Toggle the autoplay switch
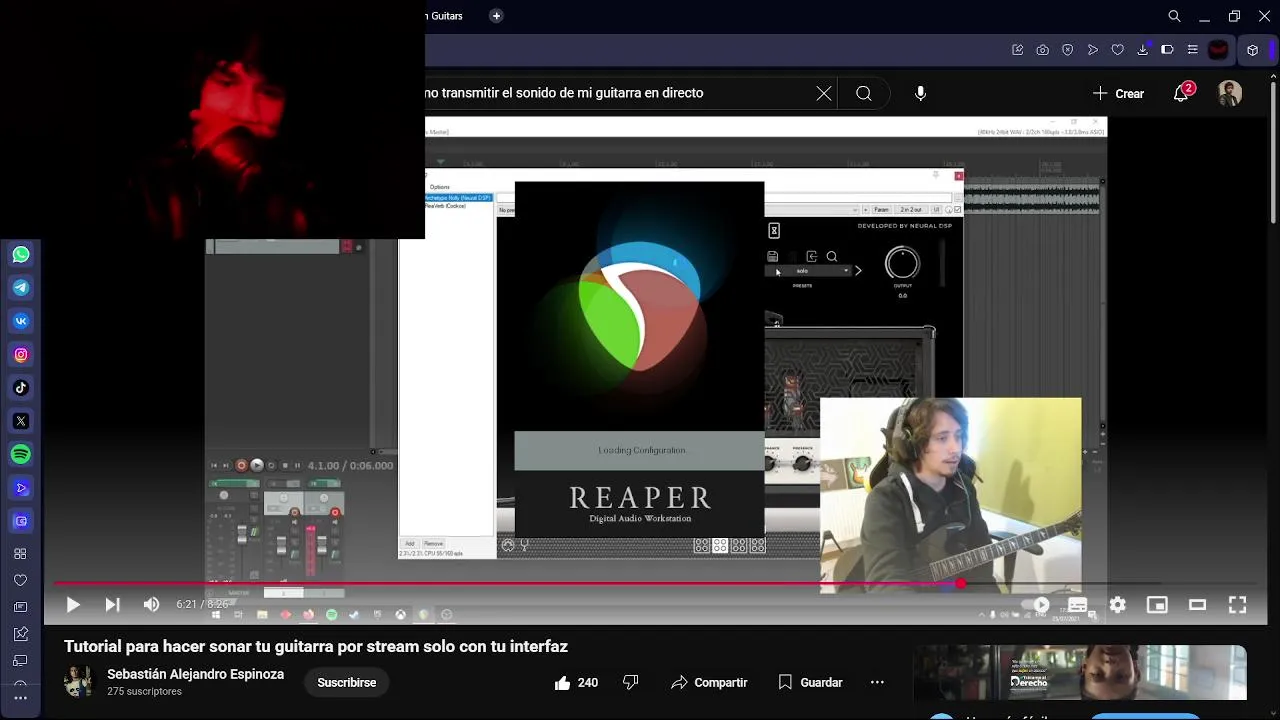 tap(1038, 605)
